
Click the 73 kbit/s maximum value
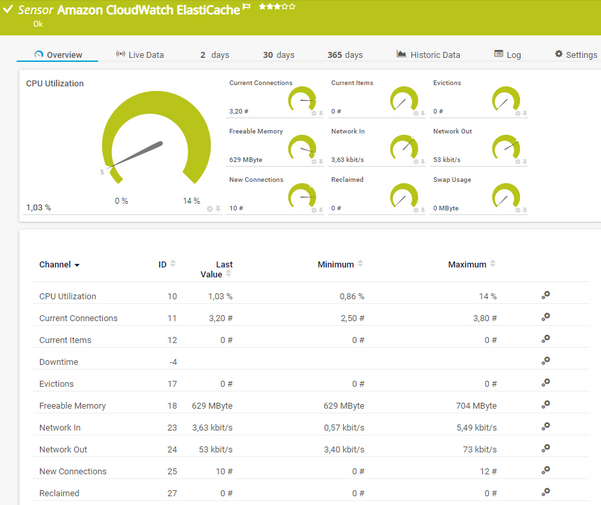click(x=480, y=449)
